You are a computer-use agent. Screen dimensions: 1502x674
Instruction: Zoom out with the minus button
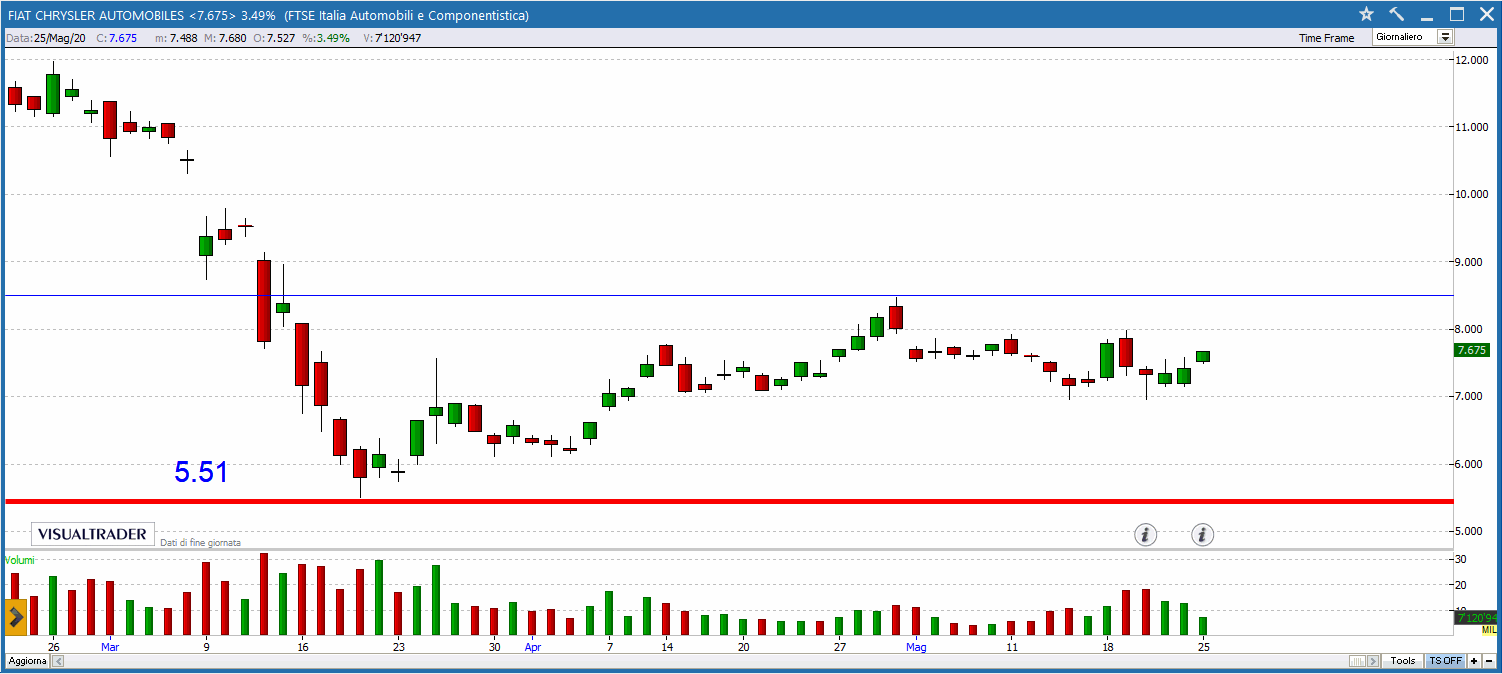pyautogui.click(x=1489, y=661)
